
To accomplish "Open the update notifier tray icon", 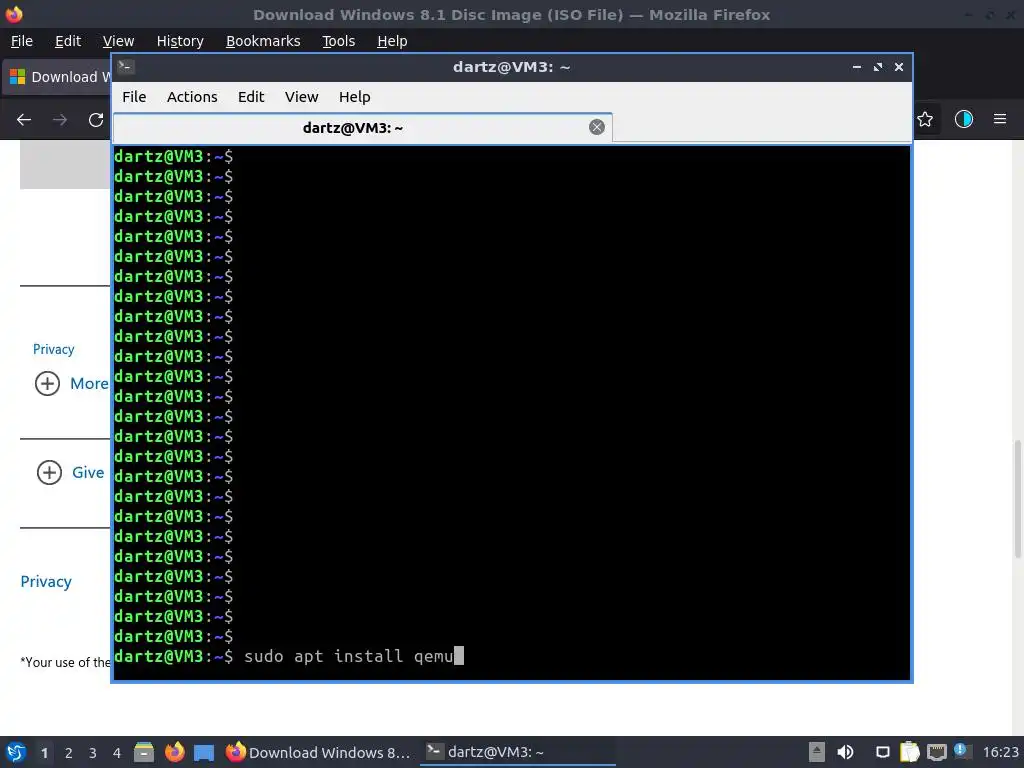I will pyautogui.click(x=961, y=751).
